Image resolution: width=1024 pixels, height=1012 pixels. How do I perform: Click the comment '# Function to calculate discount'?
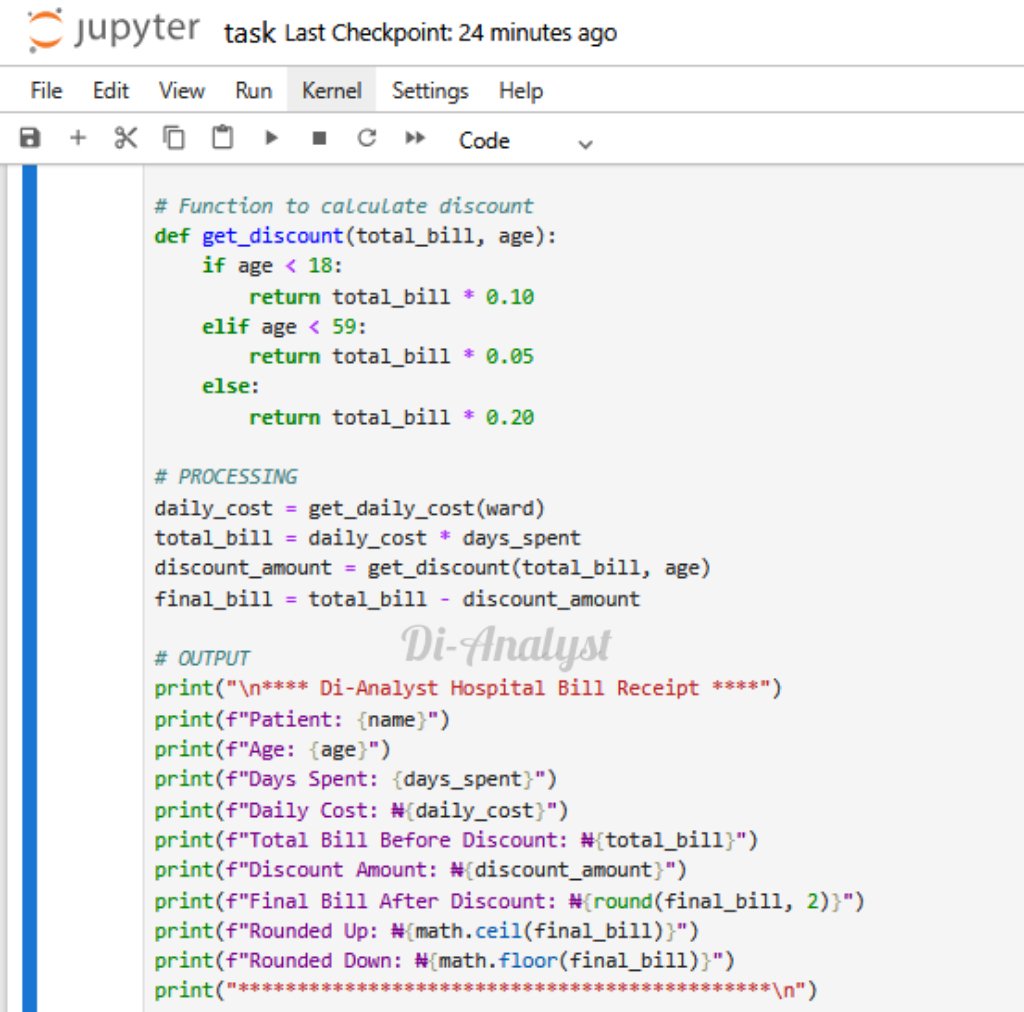click(x=344, y=206)
